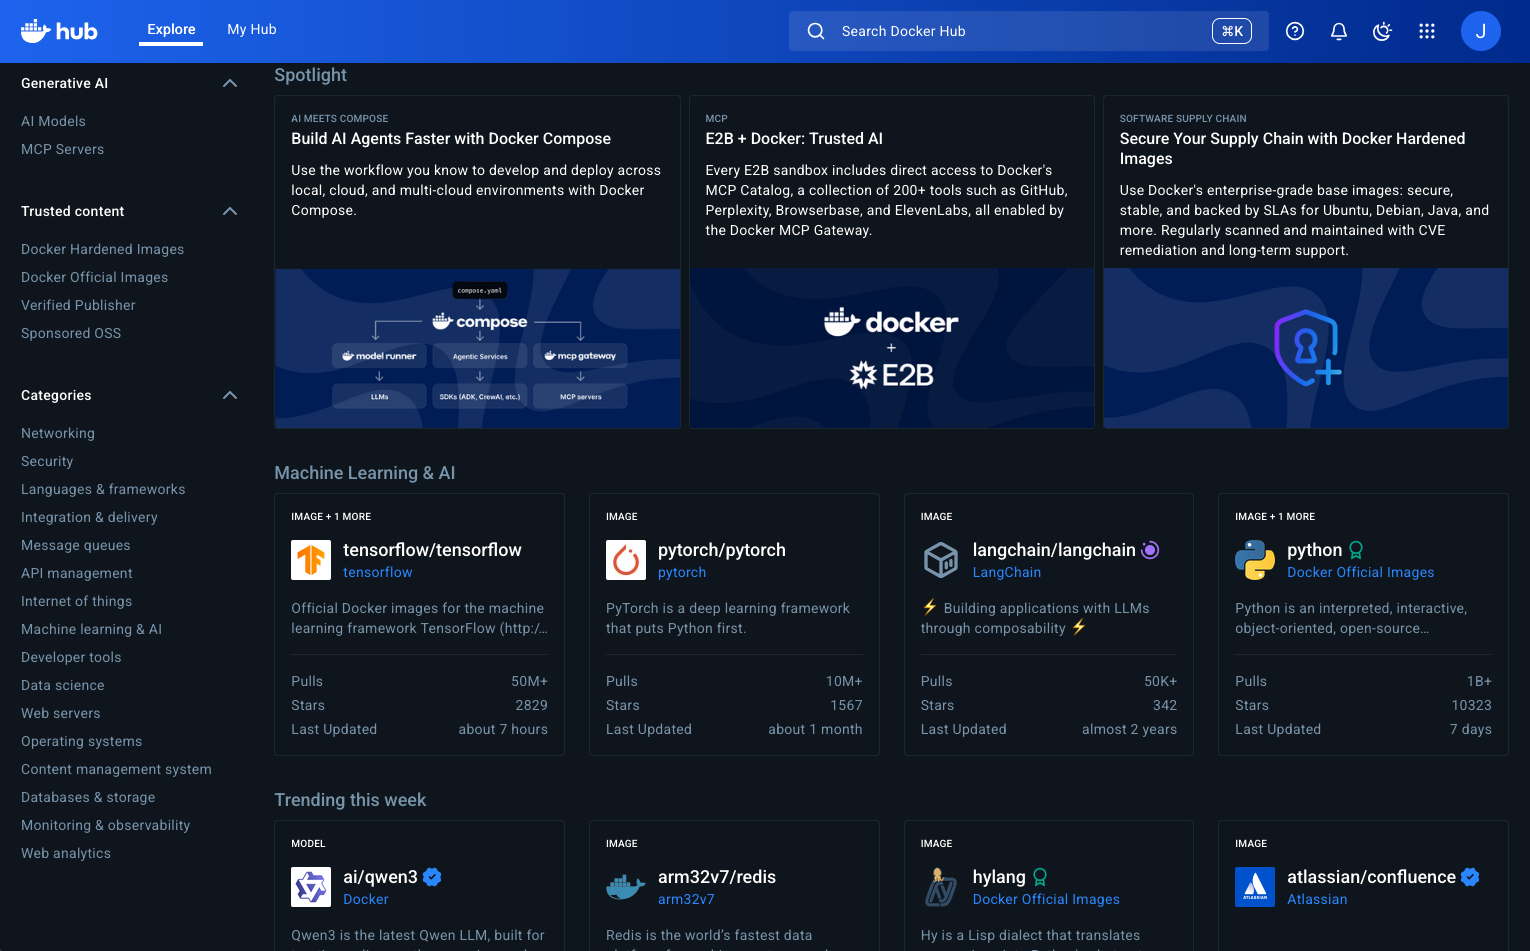The width and height of the screenshot is (1530, 951).
Task: Open the help question mark icon
Action: click(x=1294, y=31)
